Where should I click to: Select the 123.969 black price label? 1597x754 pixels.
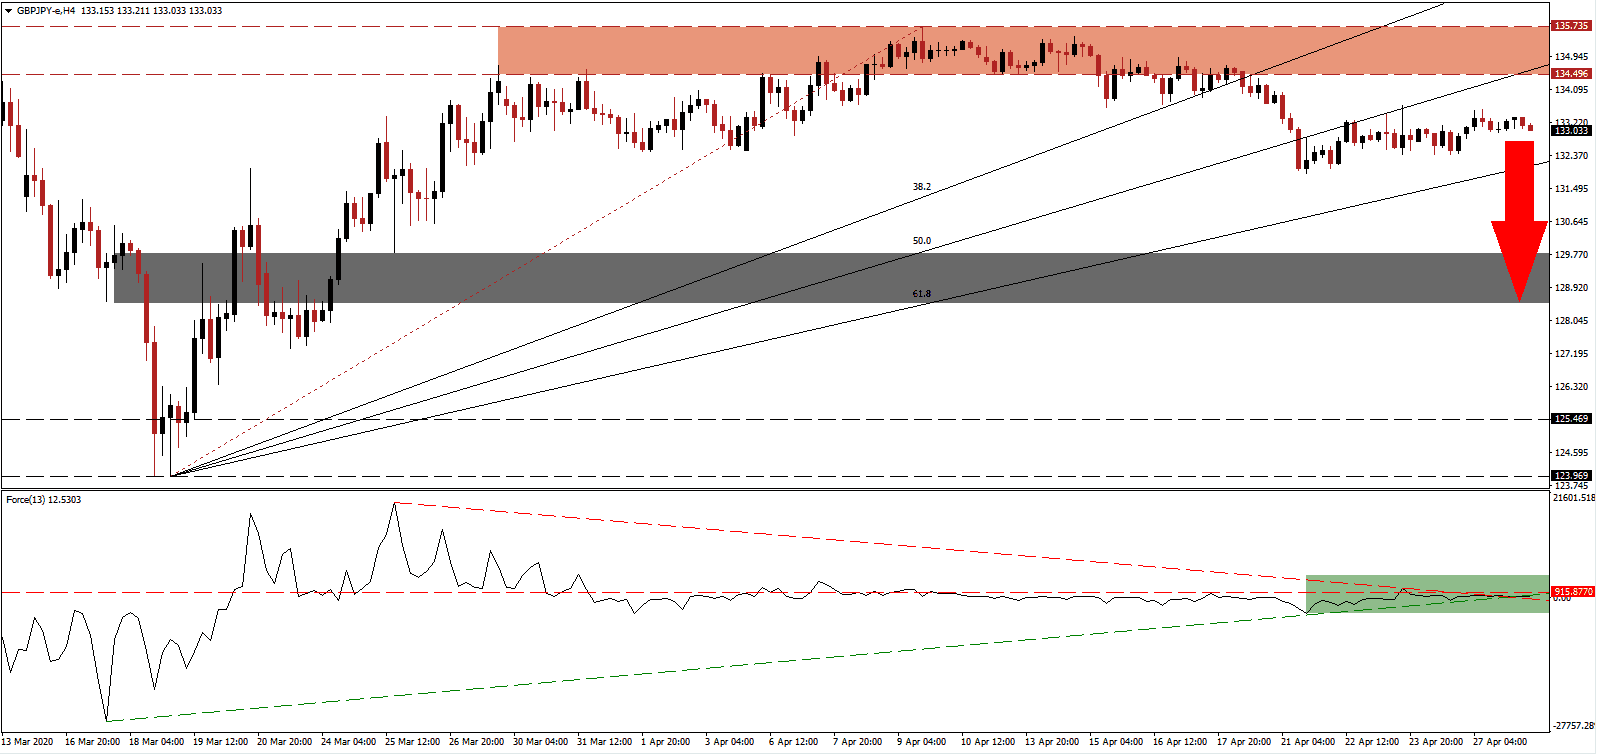pos(1571,476)
